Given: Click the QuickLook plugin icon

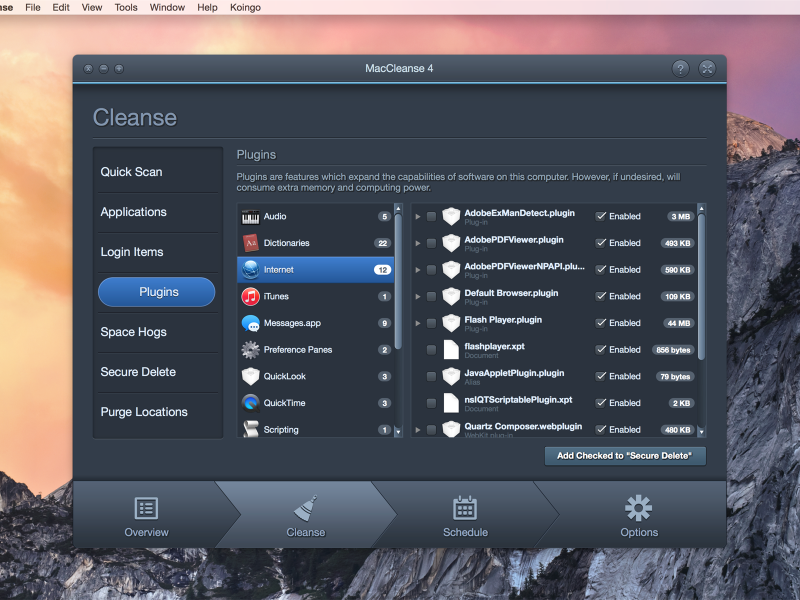Looking at the screenshot, I should coord(250,377).
